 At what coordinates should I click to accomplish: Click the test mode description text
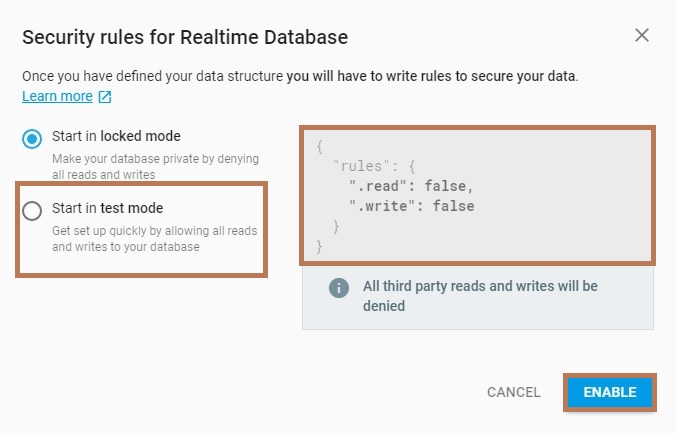(x=155, y=239)
